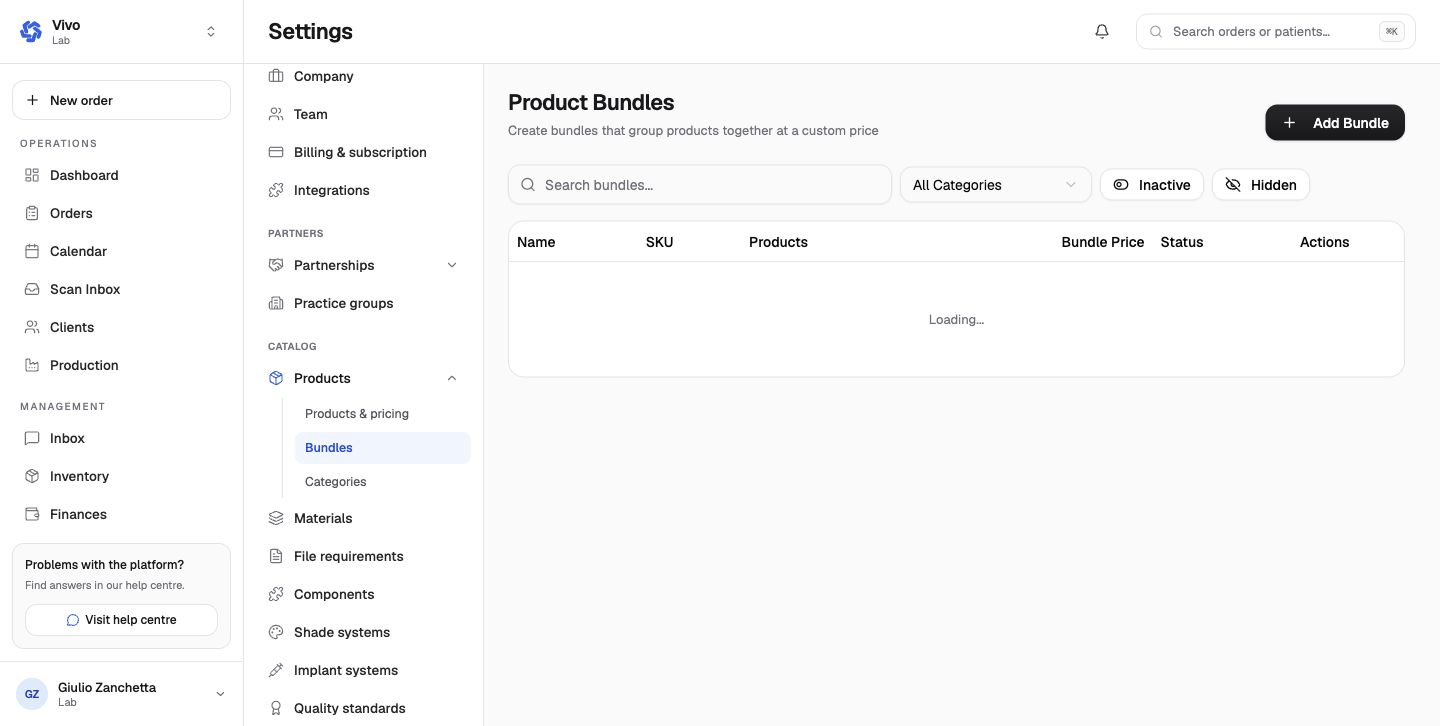
Task: Click the Clients people icon
Action: point(32,327)
